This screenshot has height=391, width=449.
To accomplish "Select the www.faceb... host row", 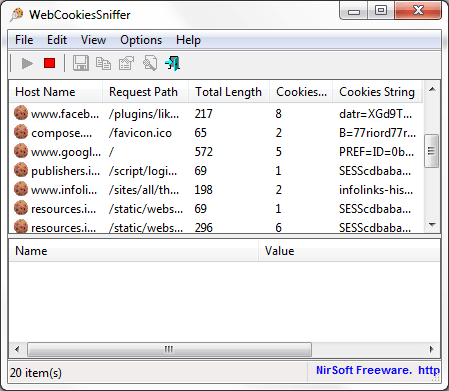I will tap(216, 114).
